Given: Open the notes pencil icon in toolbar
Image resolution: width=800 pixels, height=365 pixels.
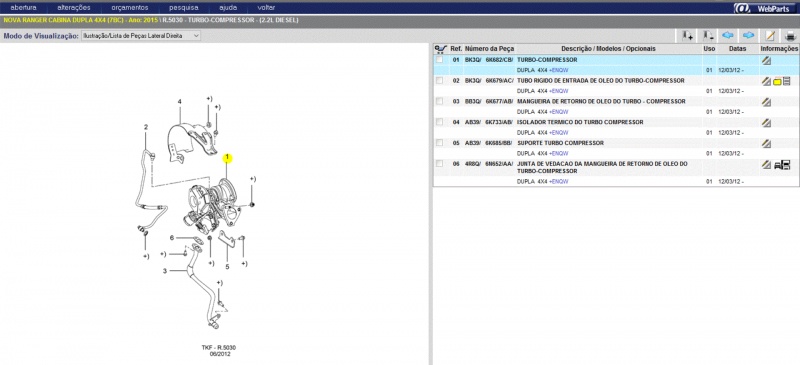Looking at the screenshot, I should [x=770, y=35].
